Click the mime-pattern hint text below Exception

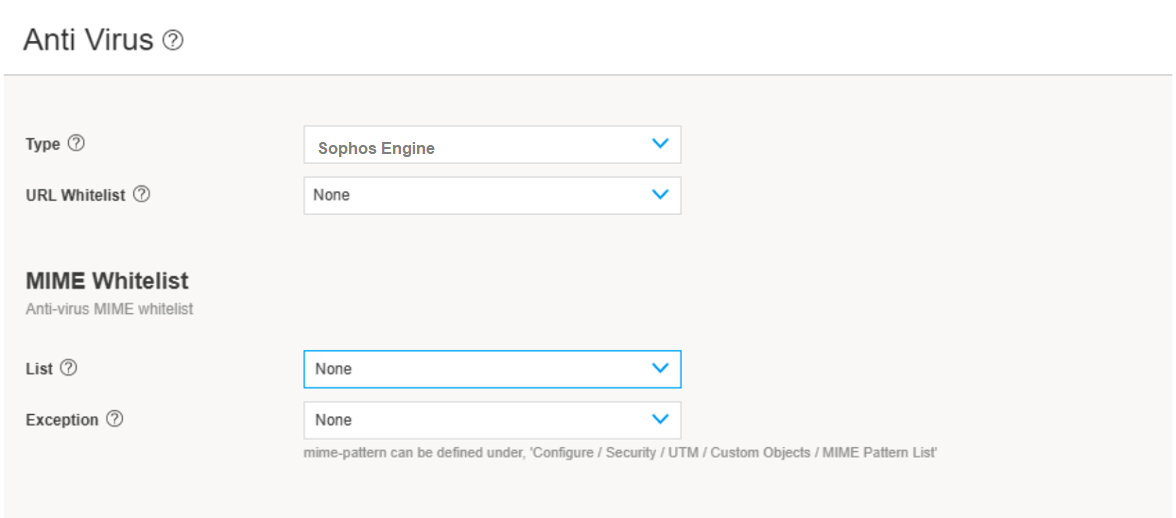pyautogui.click(x=620, y=453)
